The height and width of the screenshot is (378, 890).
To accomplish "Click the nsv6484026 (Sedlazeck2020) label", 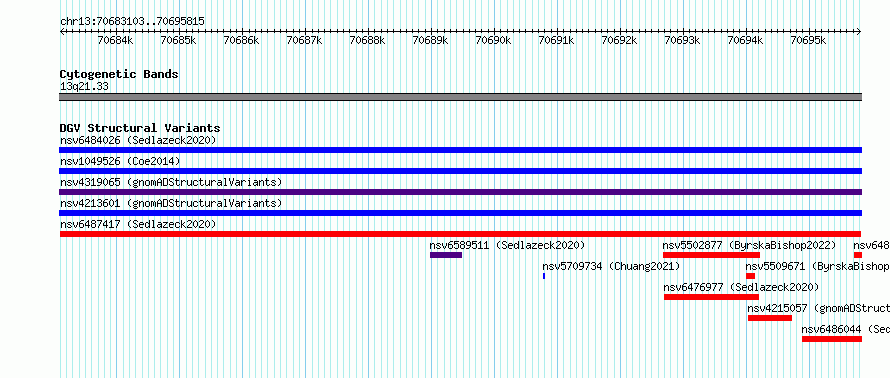I will (x=138, y=140).
